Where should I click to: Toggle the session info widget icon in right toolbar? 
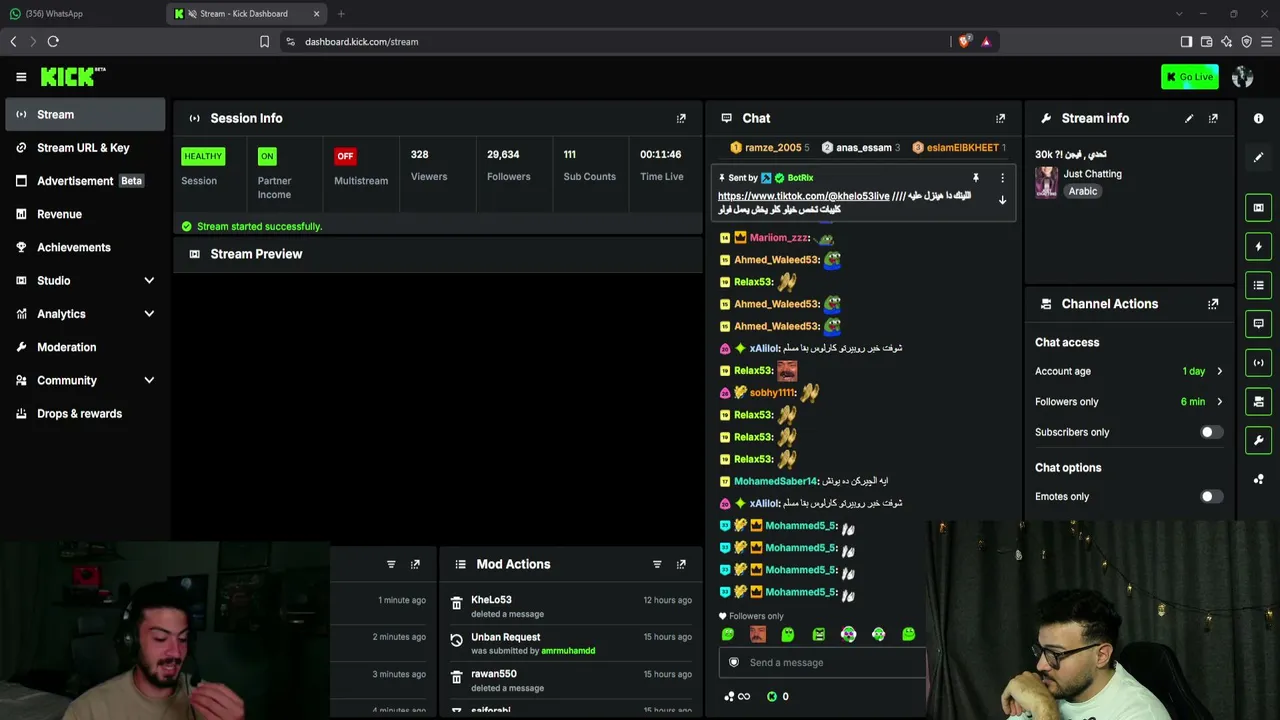pyautogui.click(x=1258, y=363)
